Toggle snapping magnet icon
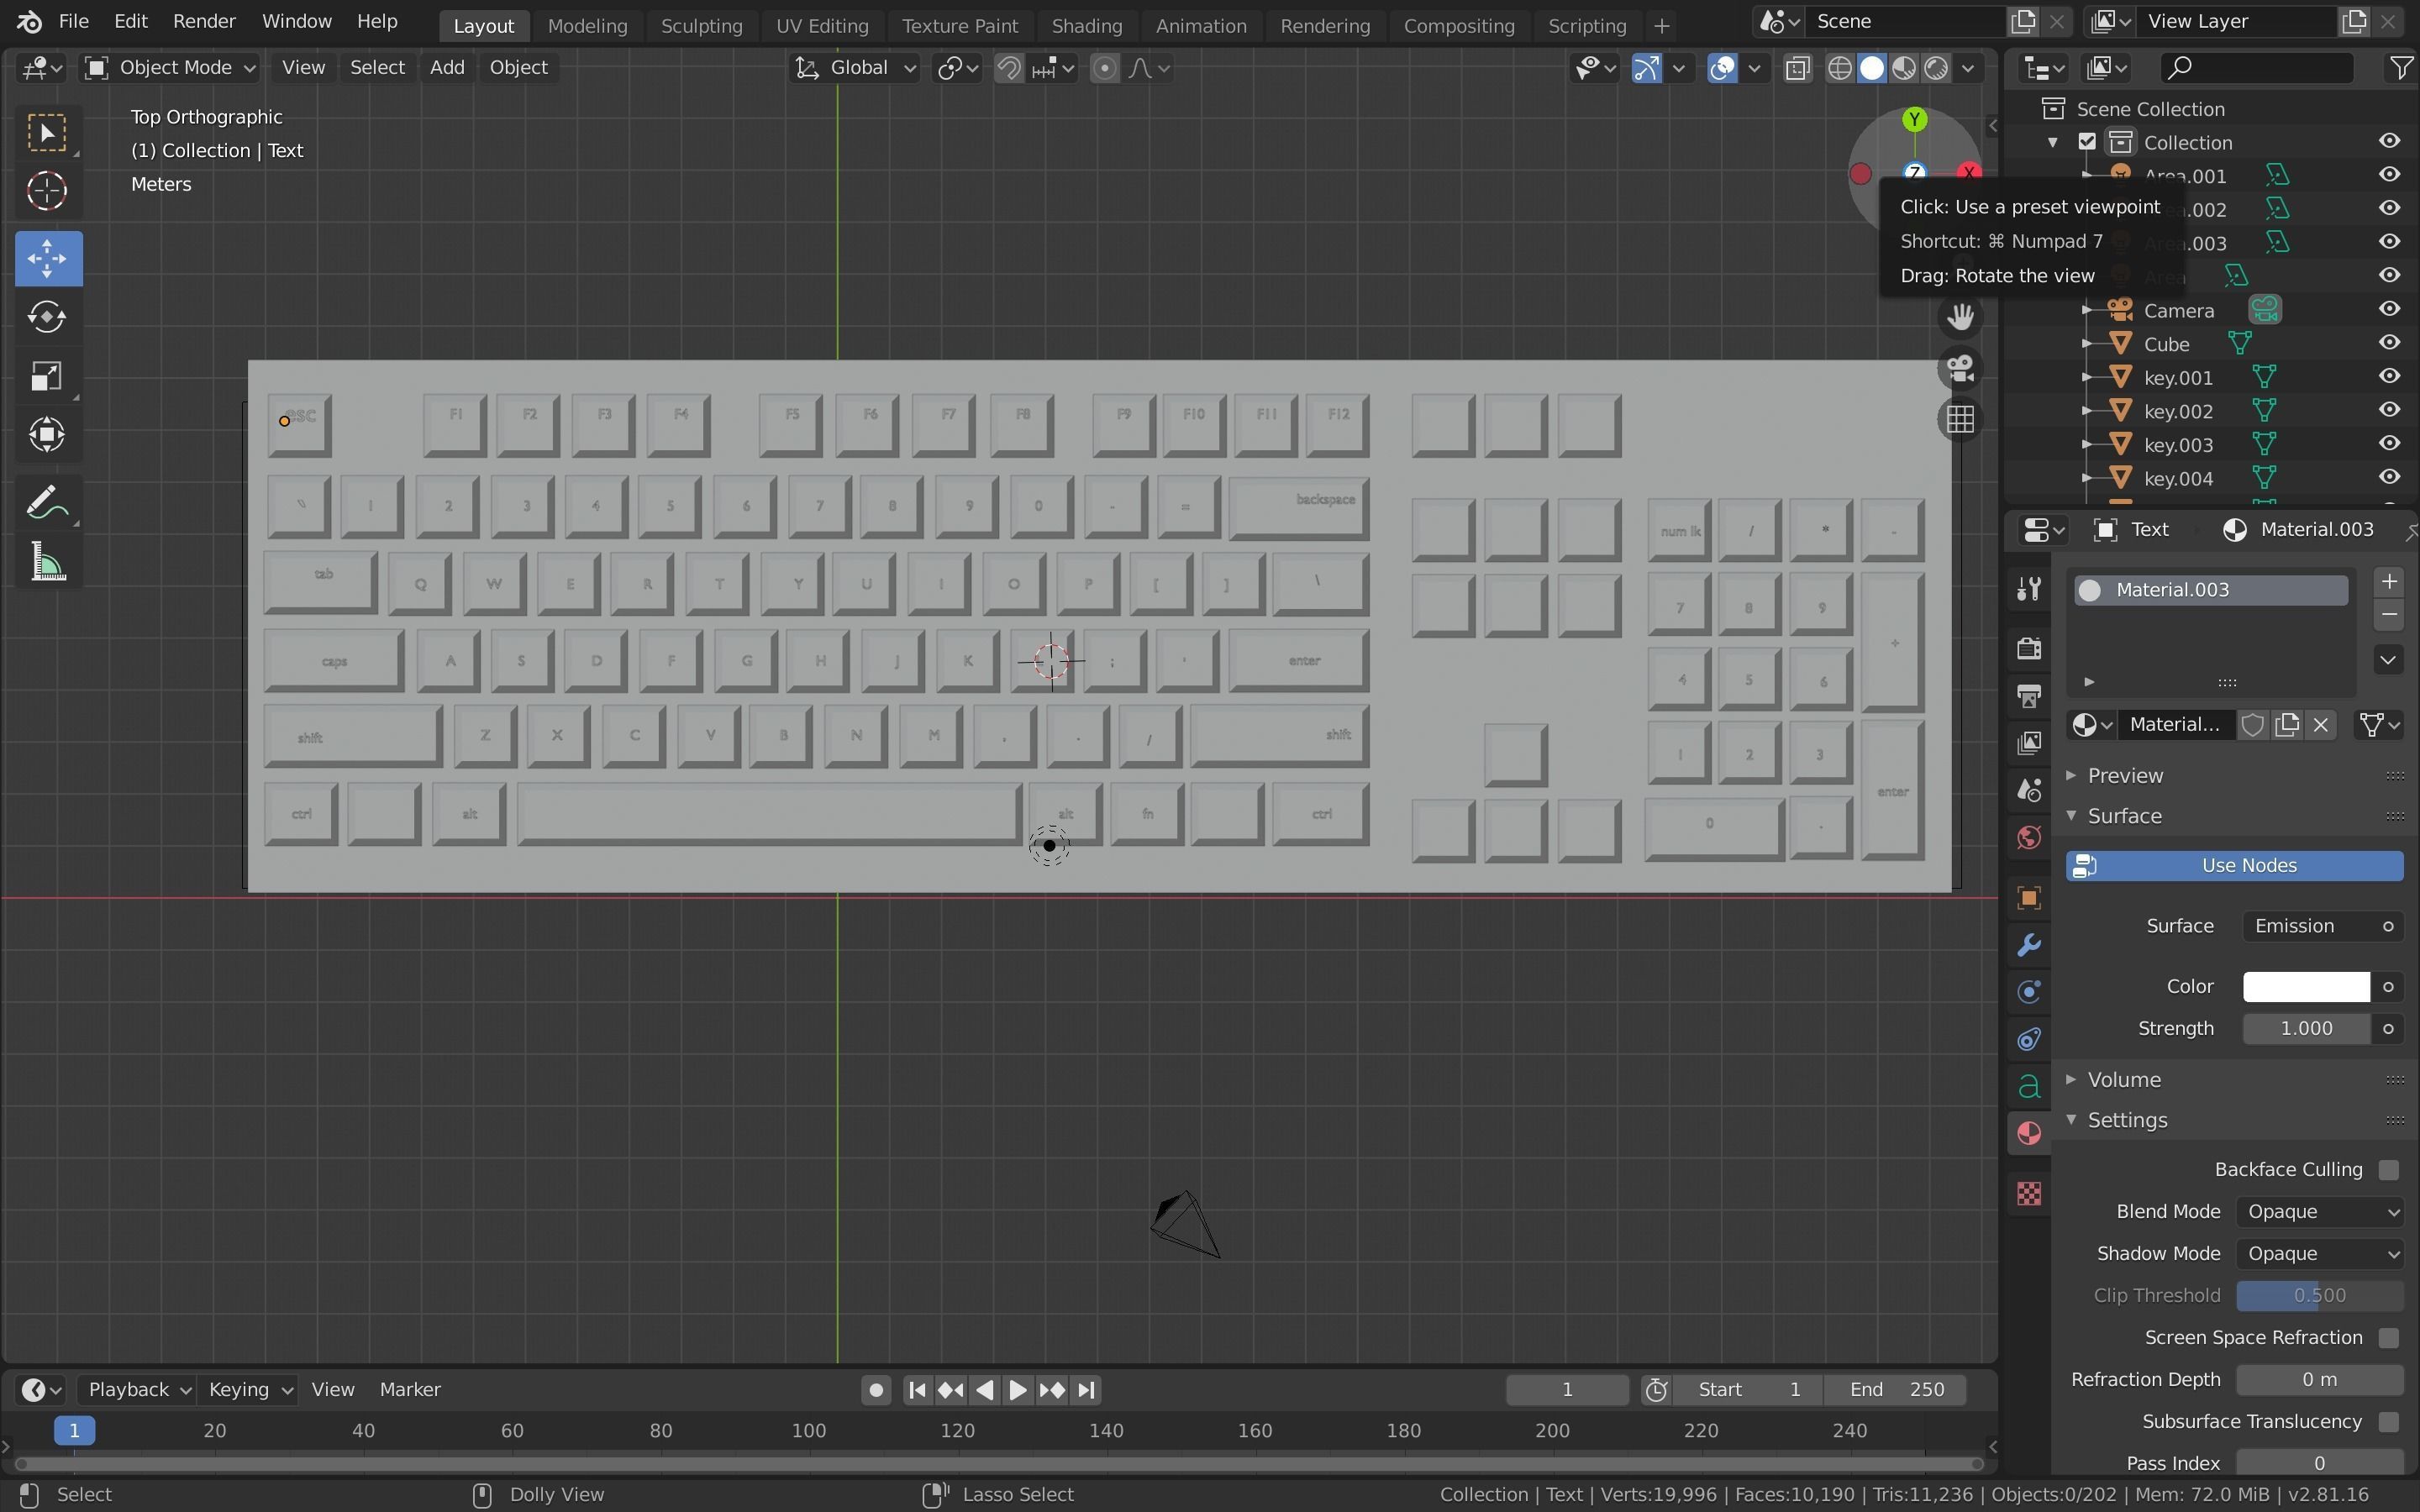 coord(1009,68)
